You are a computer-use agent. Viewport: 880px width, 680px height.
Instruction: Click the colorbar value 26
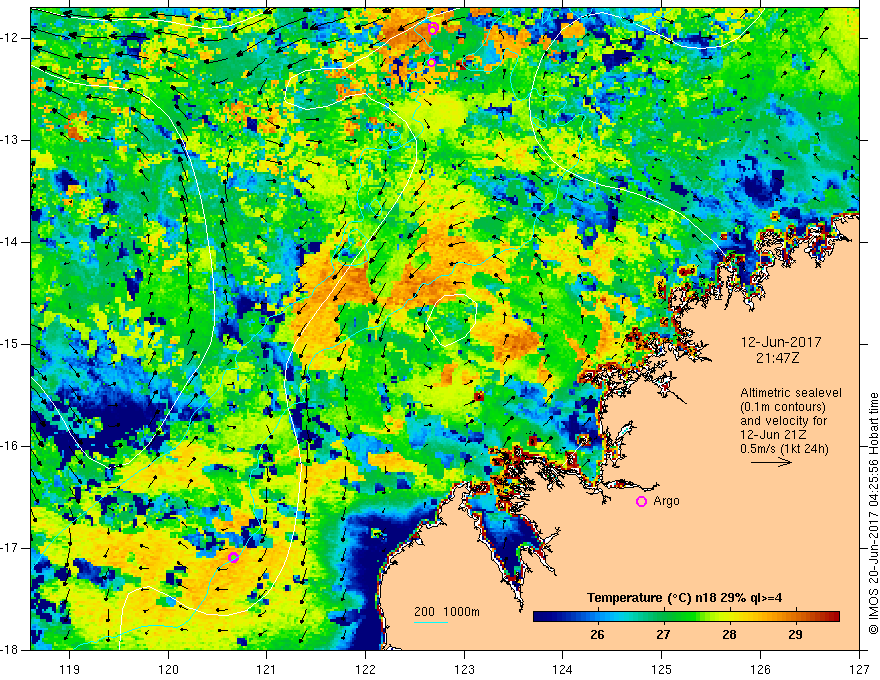coord(597,635)
